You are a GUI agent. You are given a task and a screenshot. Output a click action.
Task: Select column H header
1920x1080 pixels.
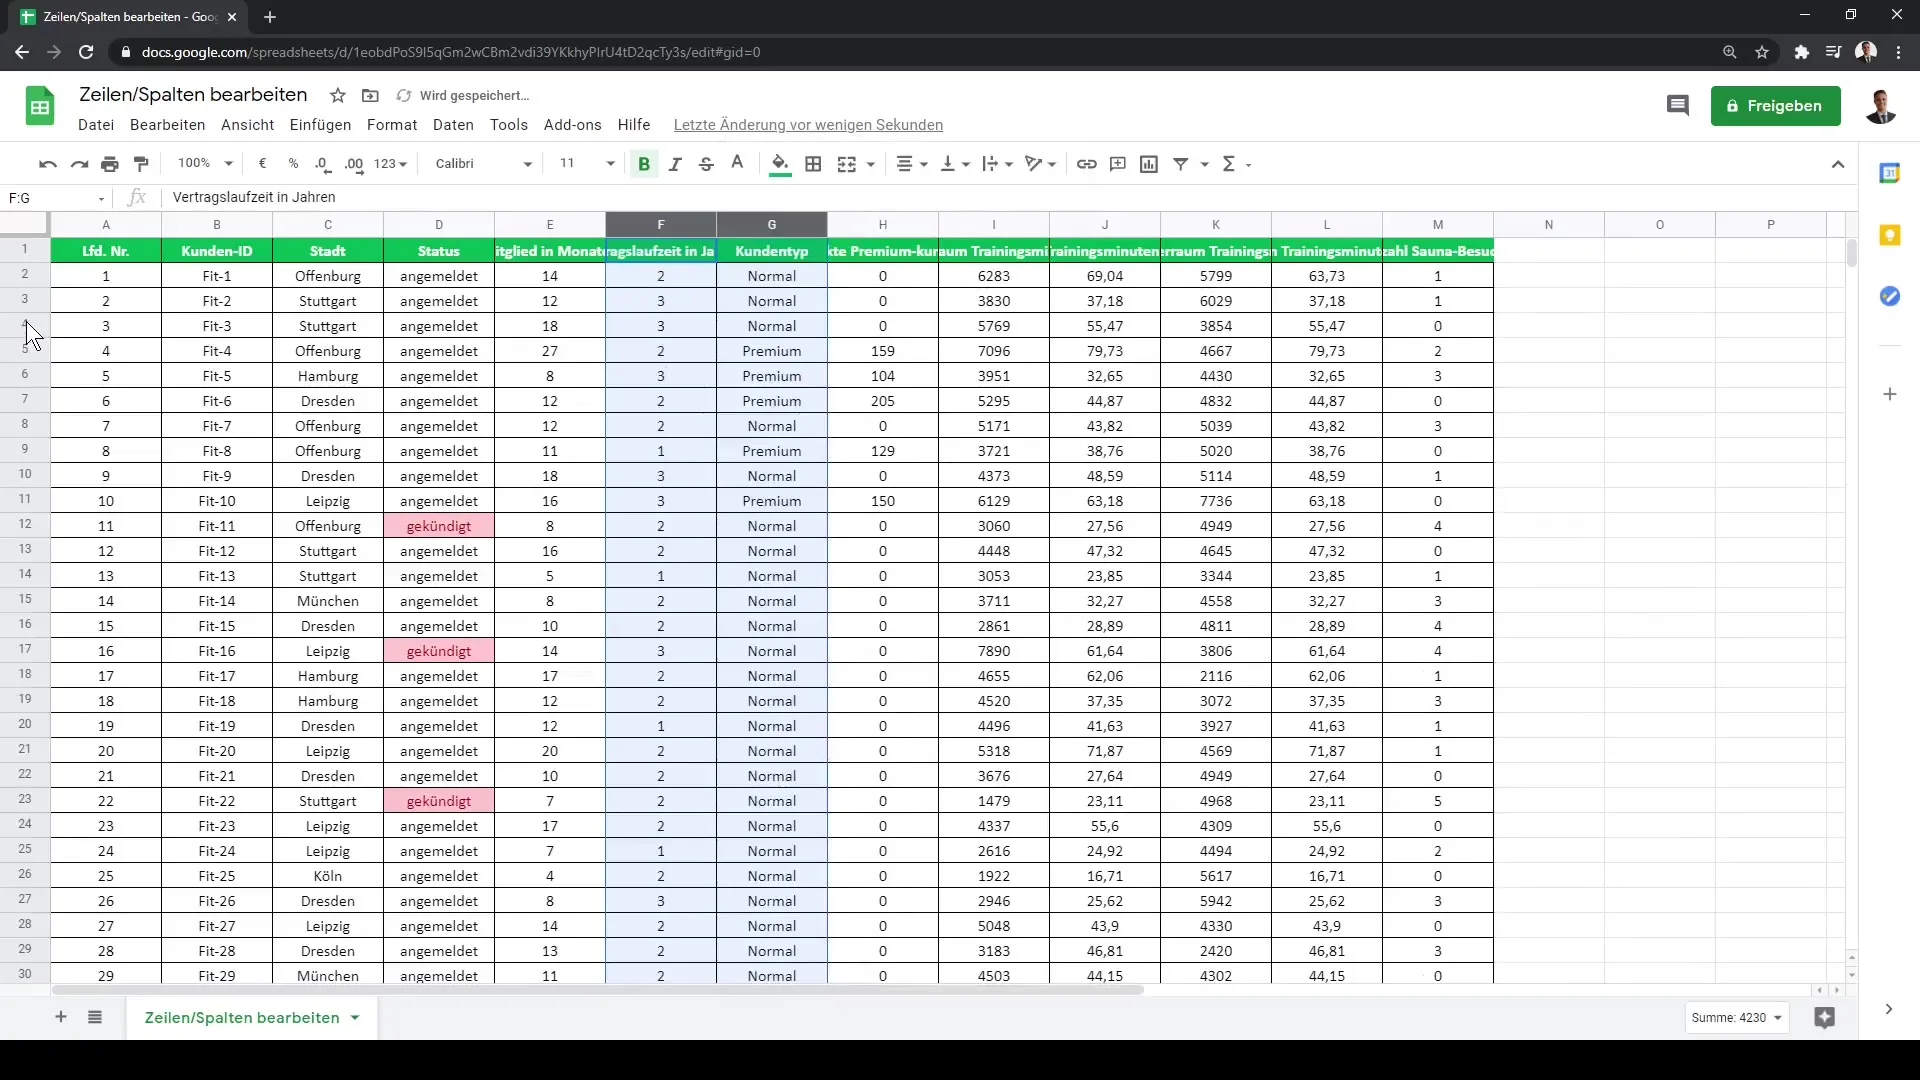pos(882,224)
